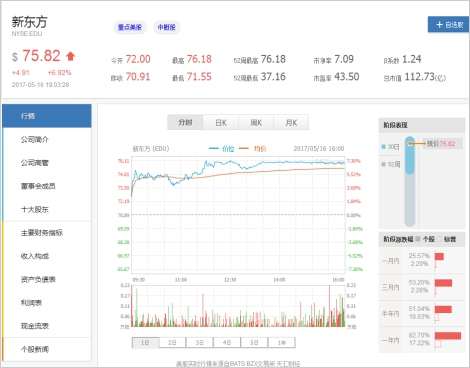Click the blue 价位 line legend icon
Screen dimensions: 470x368
214,149
